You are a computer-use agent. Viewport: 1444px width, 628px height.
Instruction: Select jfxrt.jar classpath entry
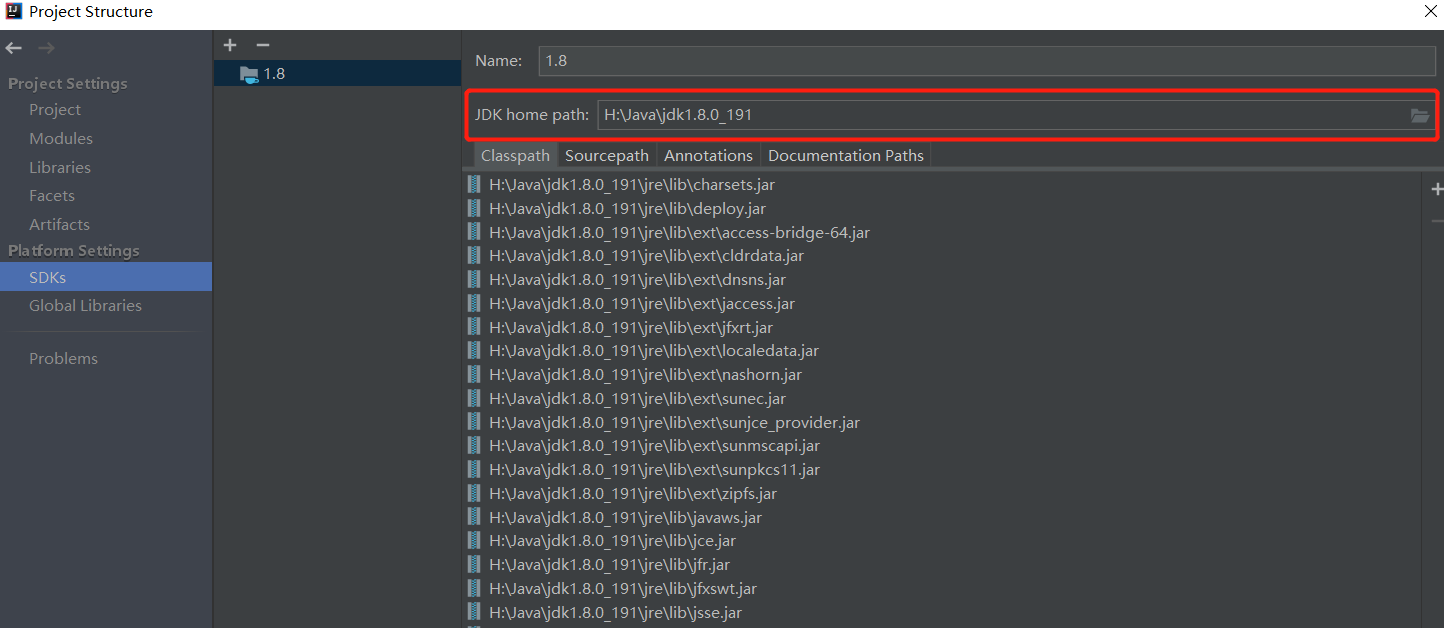[631, 328]
